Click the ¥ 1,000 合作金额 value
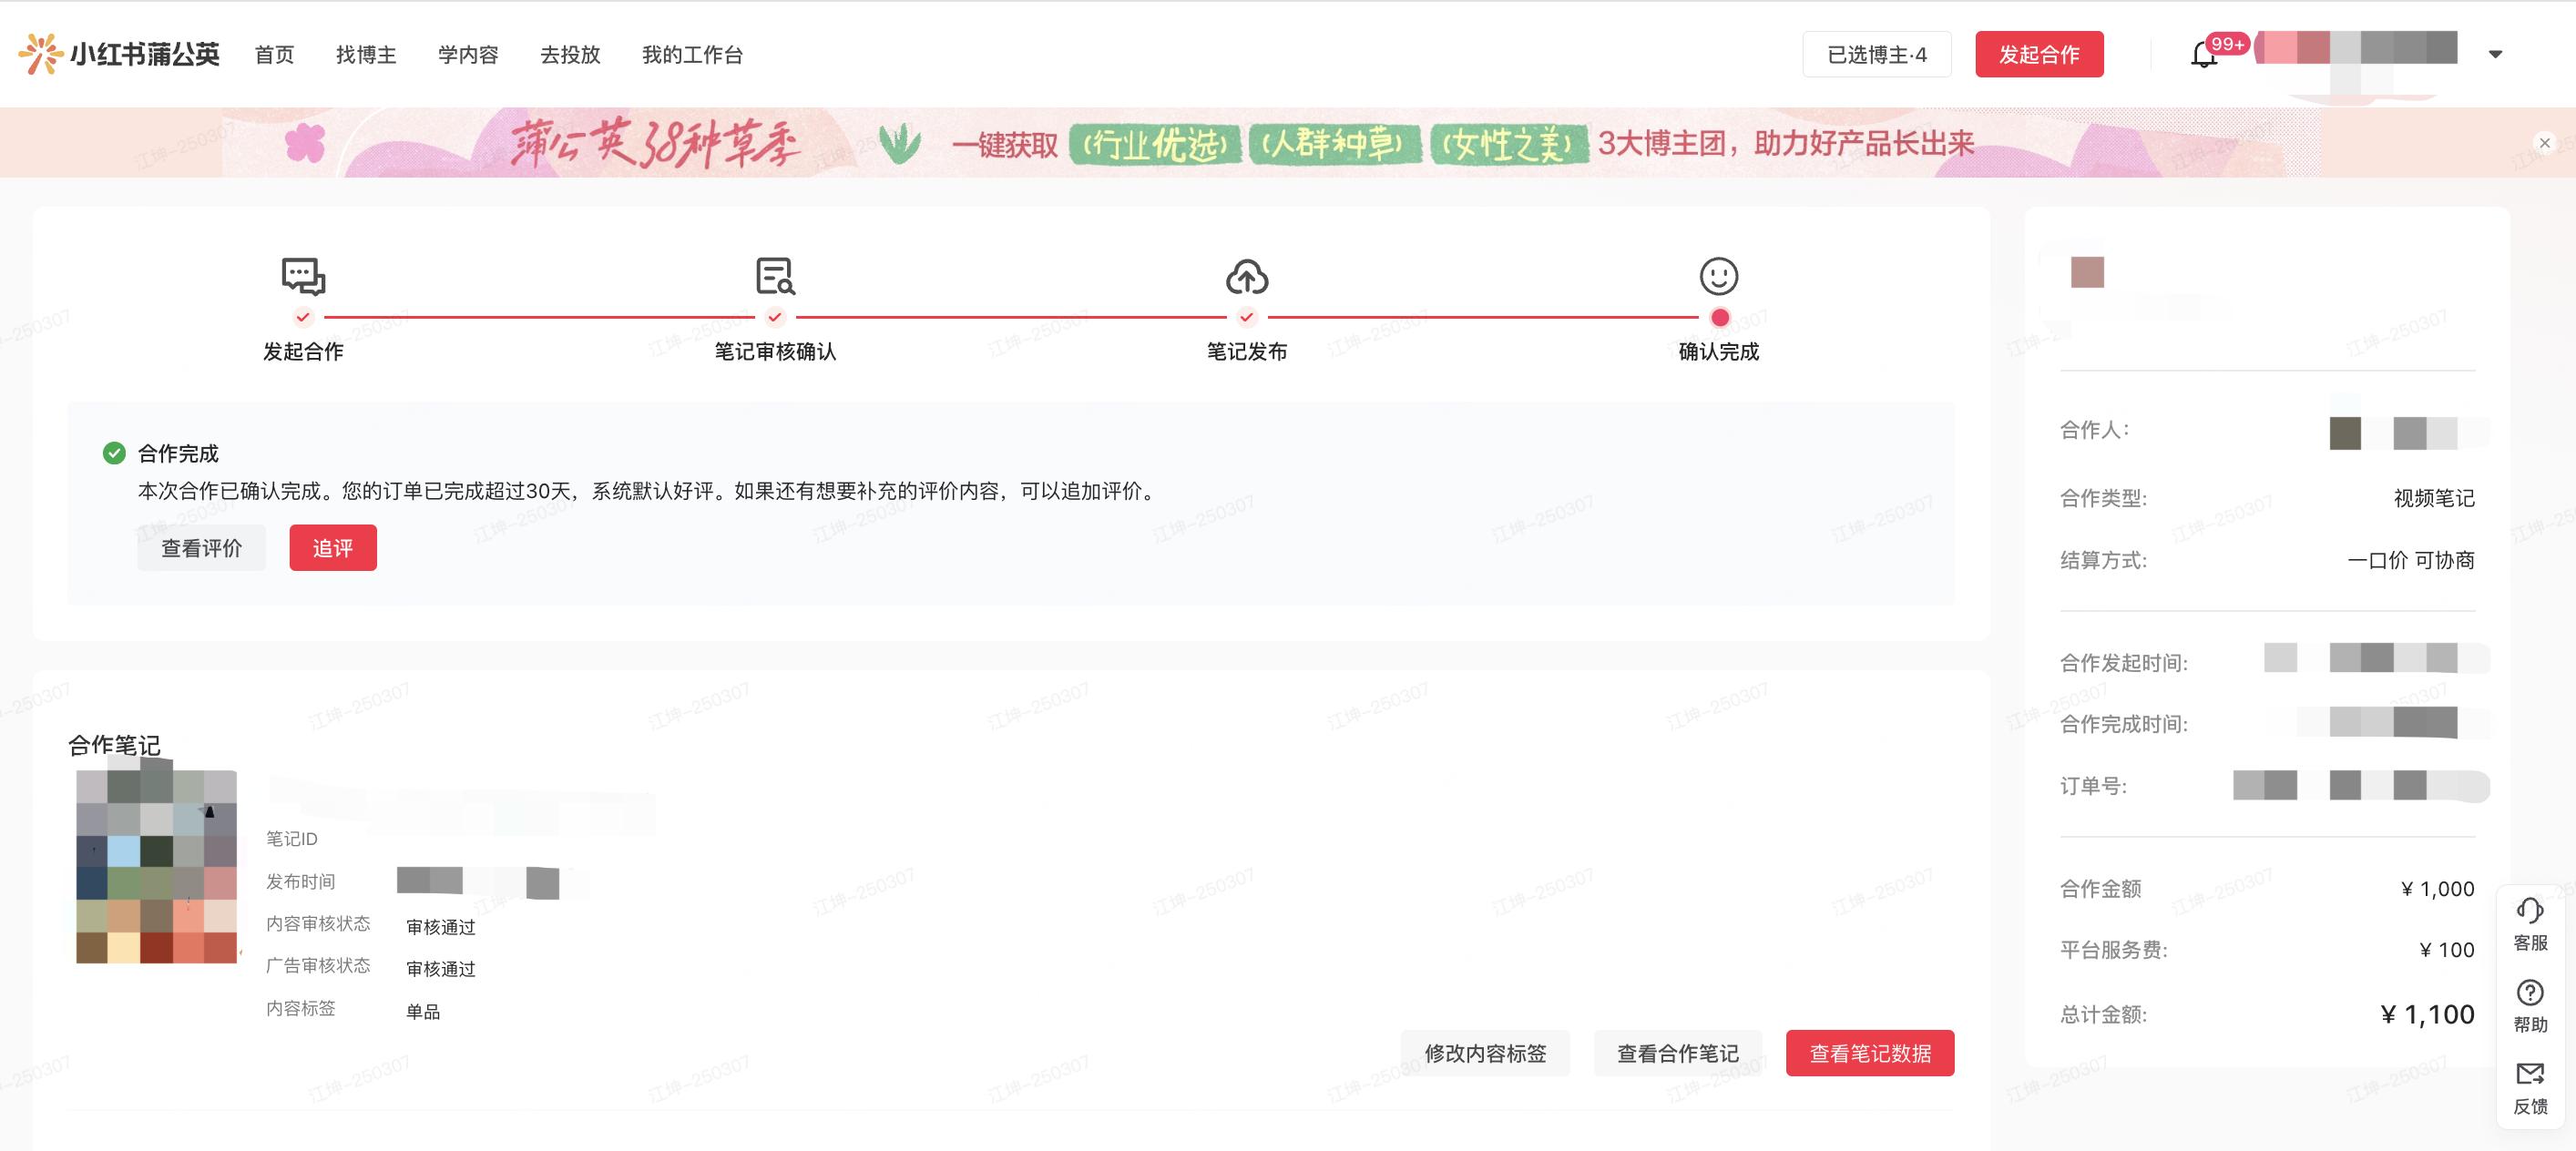Viewport: 2576px width, 1151px height. click(x=2437, y=889)
